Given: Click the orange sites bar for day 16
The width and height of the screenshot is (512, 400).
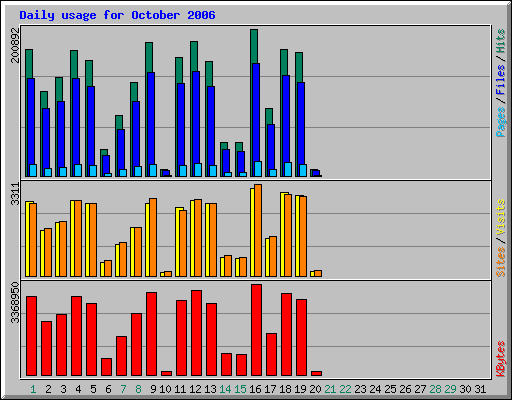Looking at the screenshot, I should coord(258,230).
